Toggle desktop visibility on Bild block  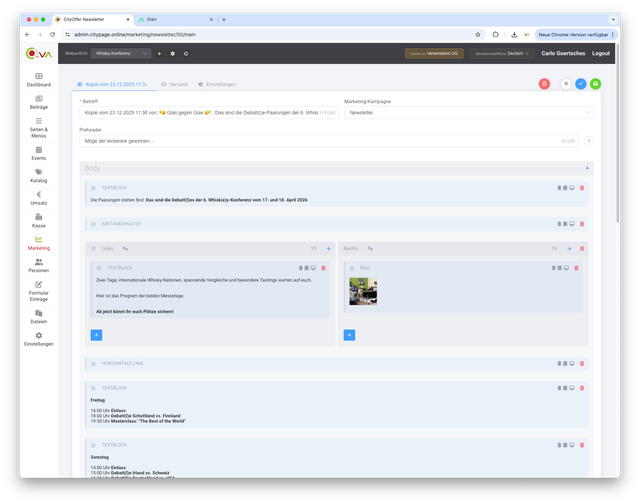point(568,268)
